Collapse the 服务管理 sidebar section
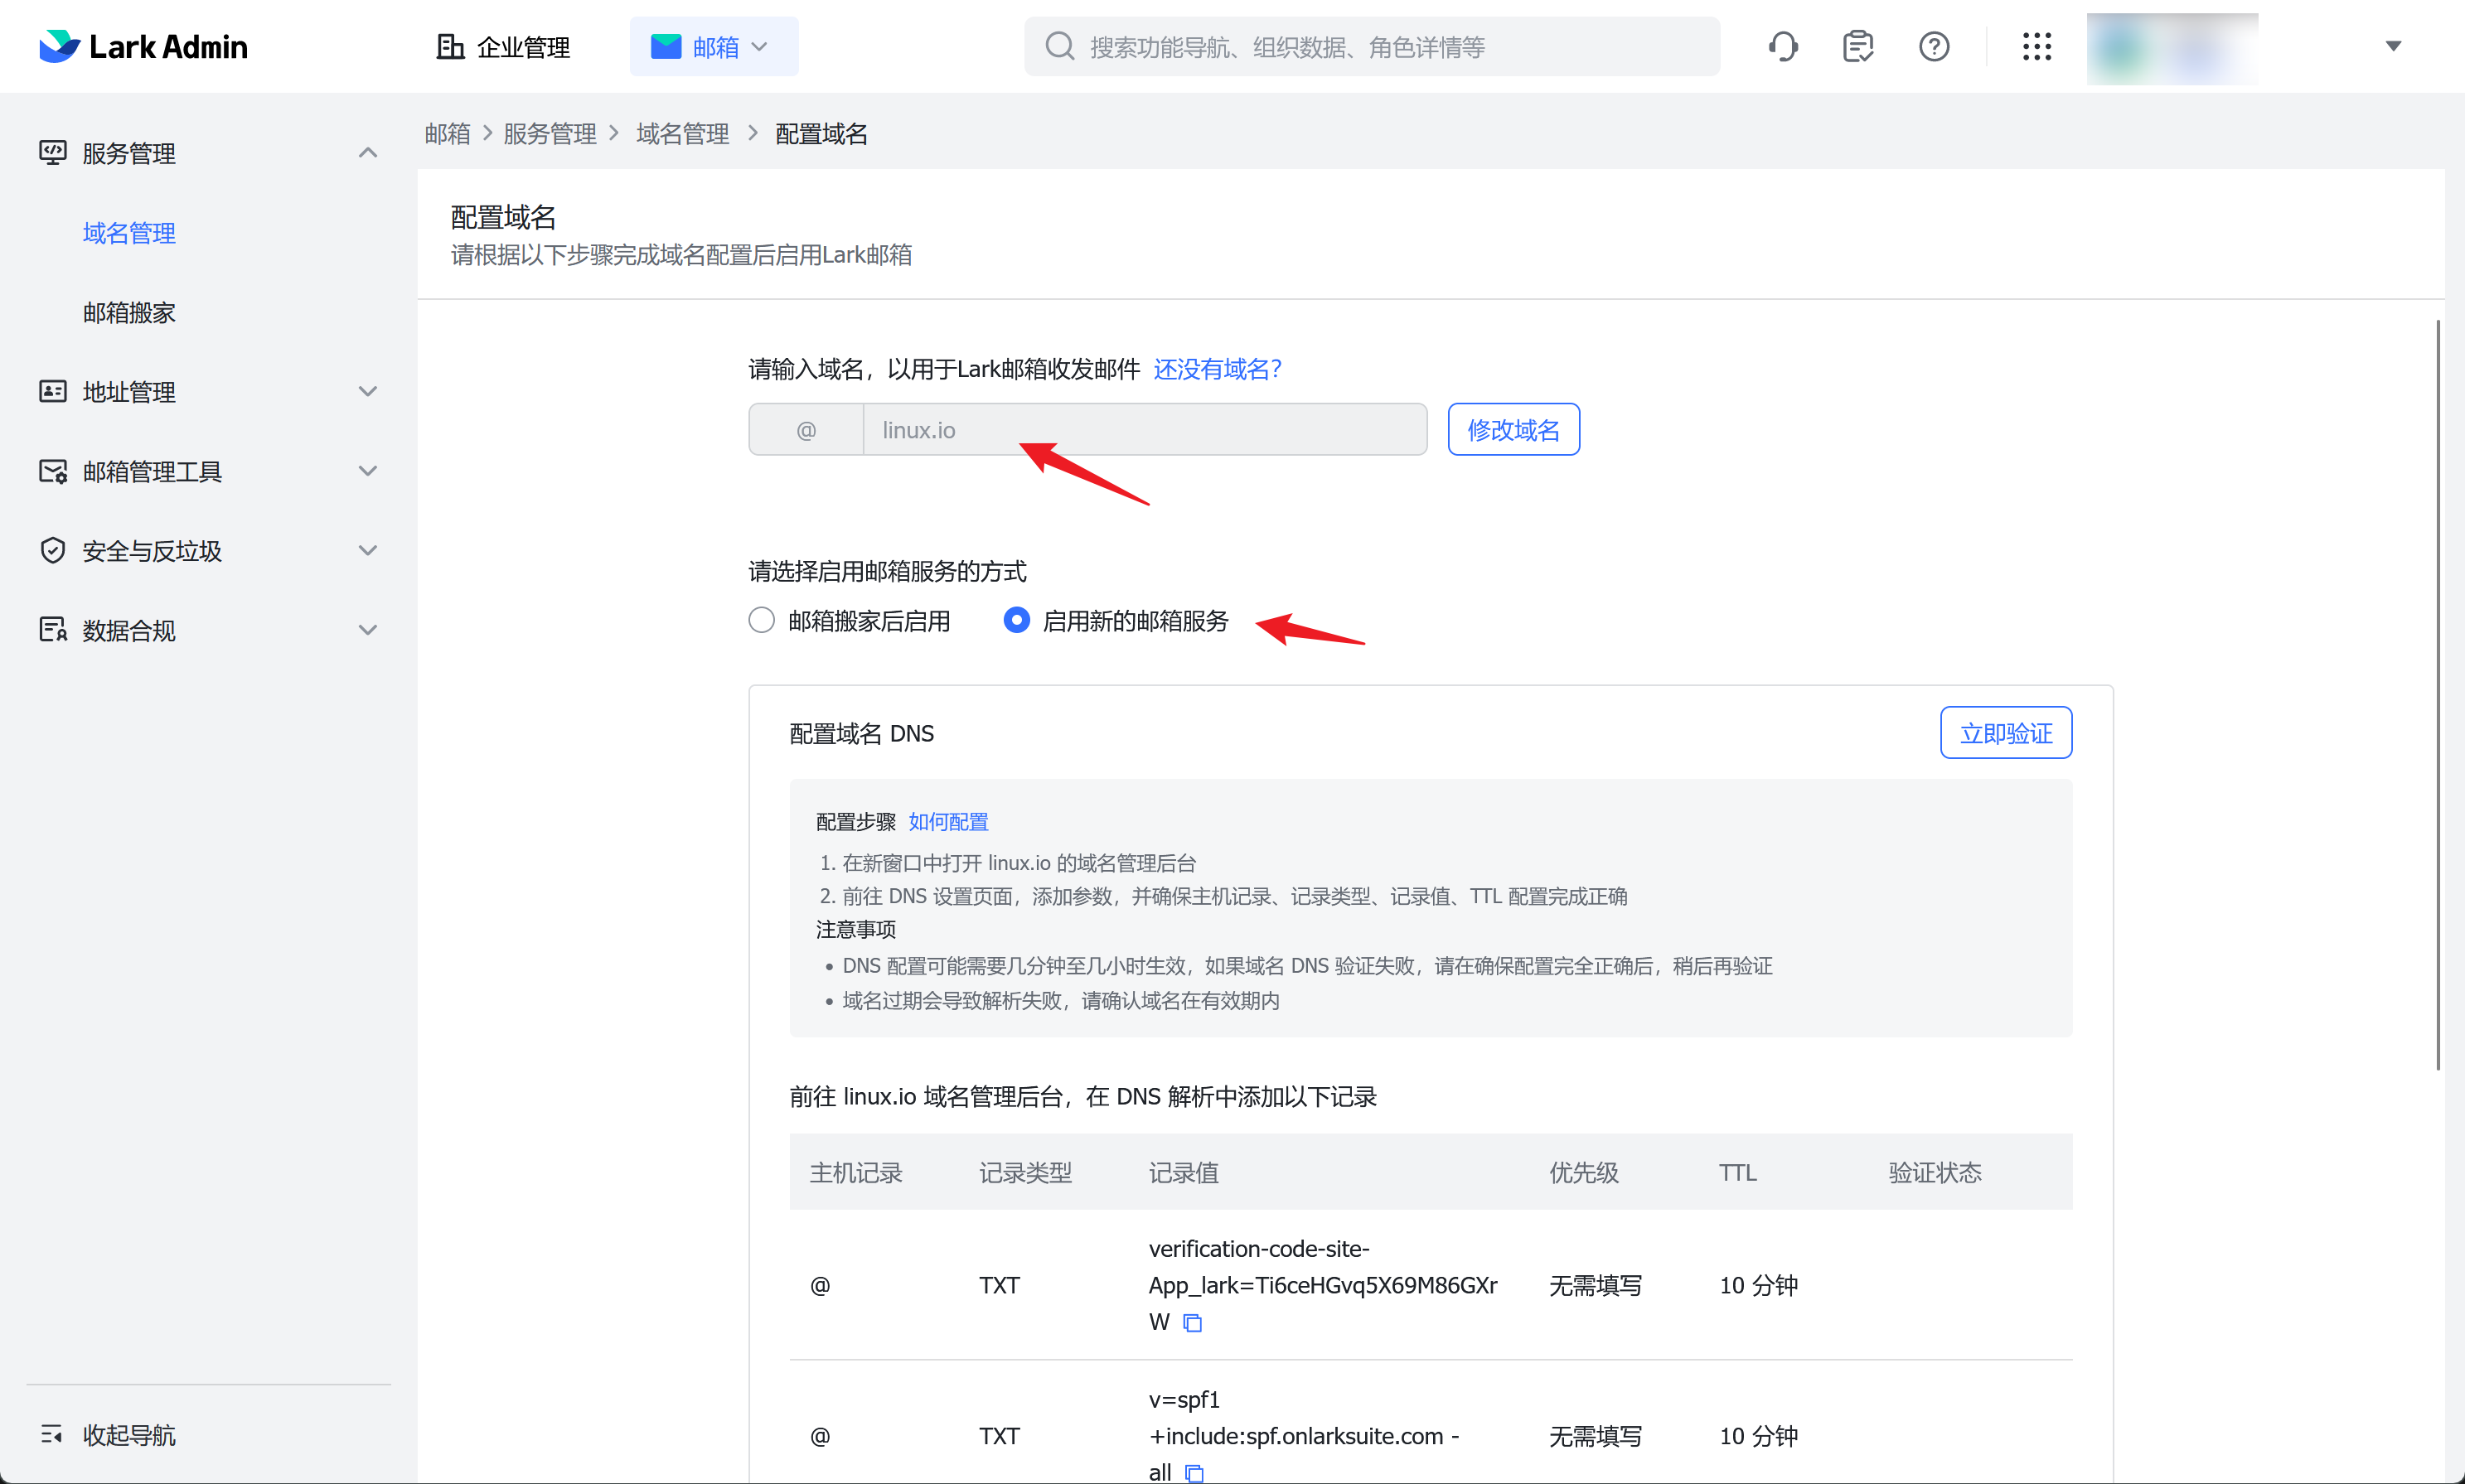The width and height of the screenshot is (2465, 1484). 367,152
